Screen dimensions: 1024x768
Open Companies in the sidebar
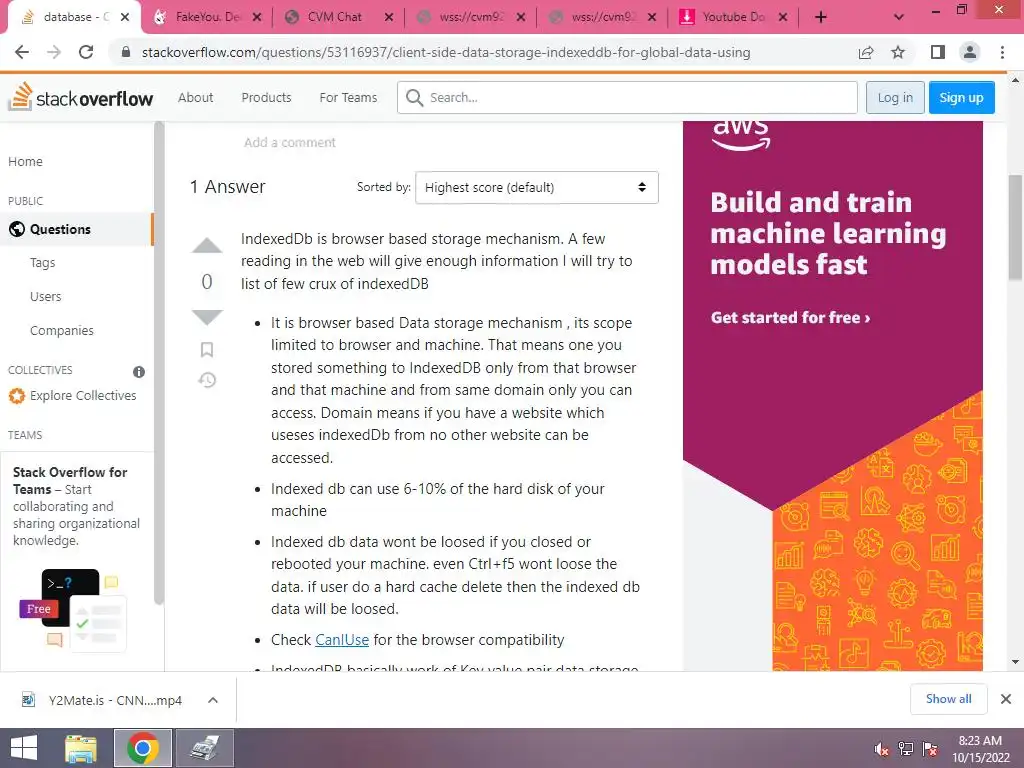[61, 330]
